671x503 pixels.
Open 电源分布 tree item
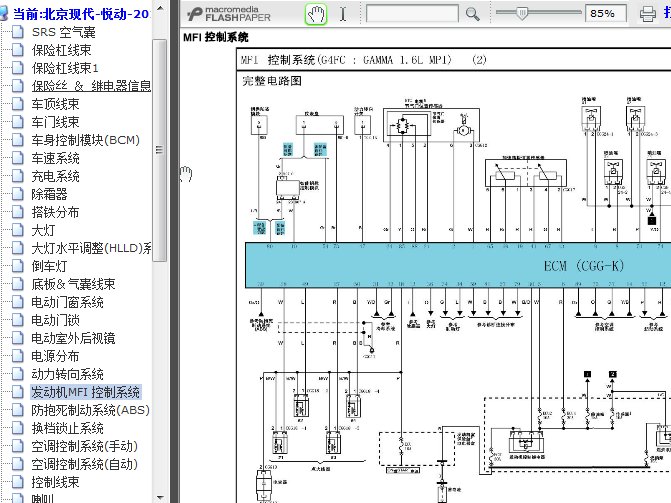click(x=55, y=356)
